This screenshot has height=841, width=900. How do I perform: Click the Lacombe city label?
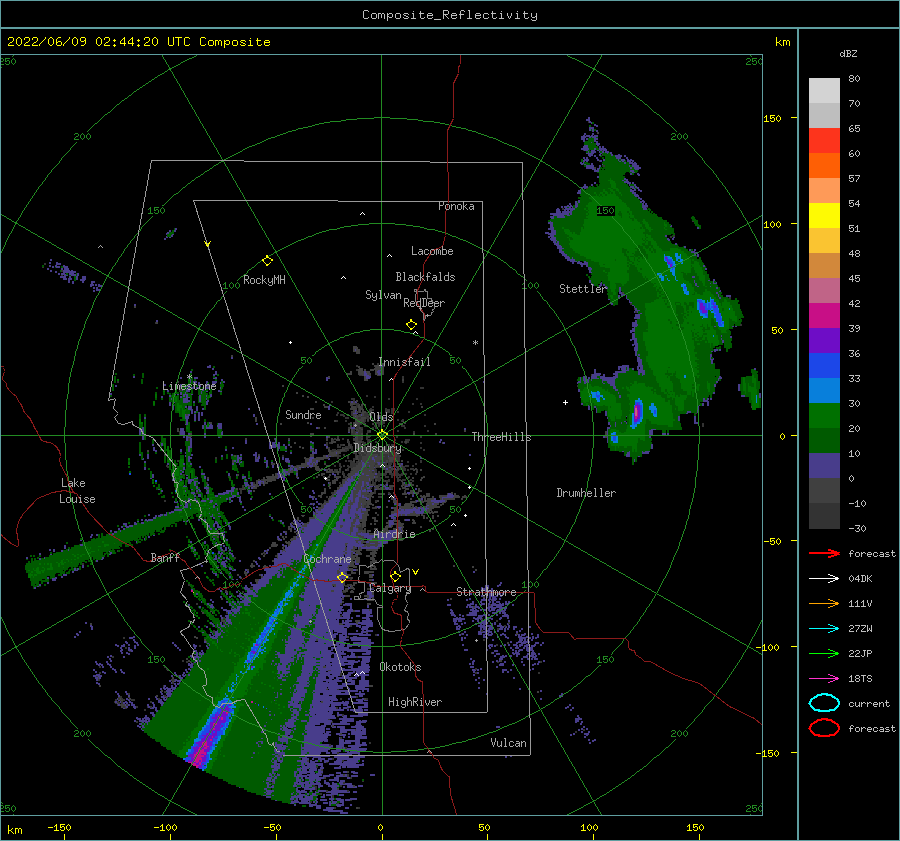pyautogui.click(x=432, y=251)
